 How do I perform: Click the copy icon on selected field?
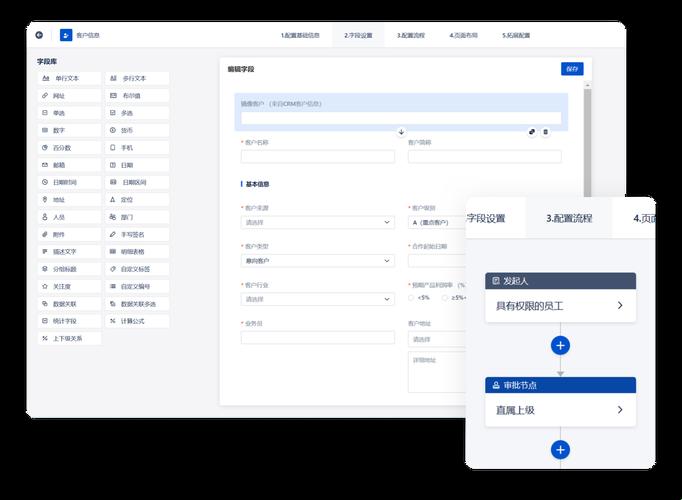click(532, 132)
